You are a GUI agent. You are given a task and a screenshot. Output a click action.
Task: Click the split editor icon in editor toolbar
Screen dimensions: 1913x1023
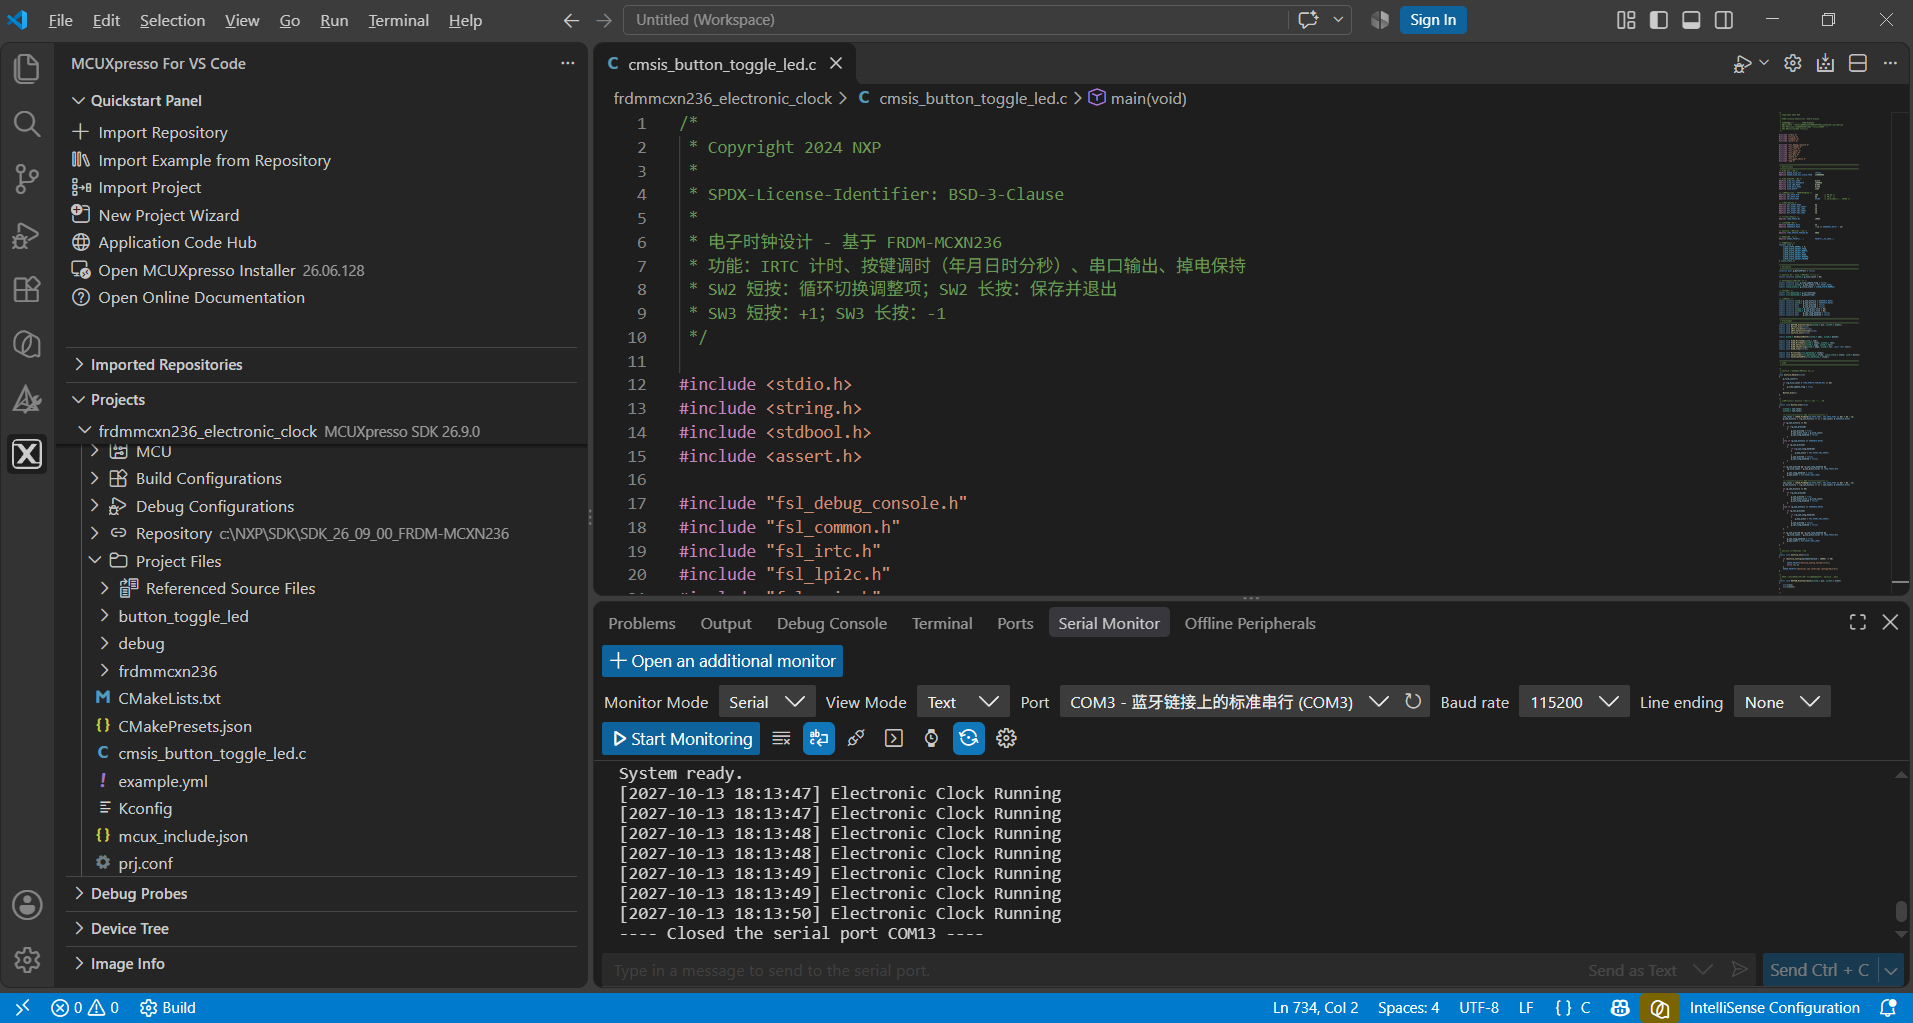coord(1858,63)
